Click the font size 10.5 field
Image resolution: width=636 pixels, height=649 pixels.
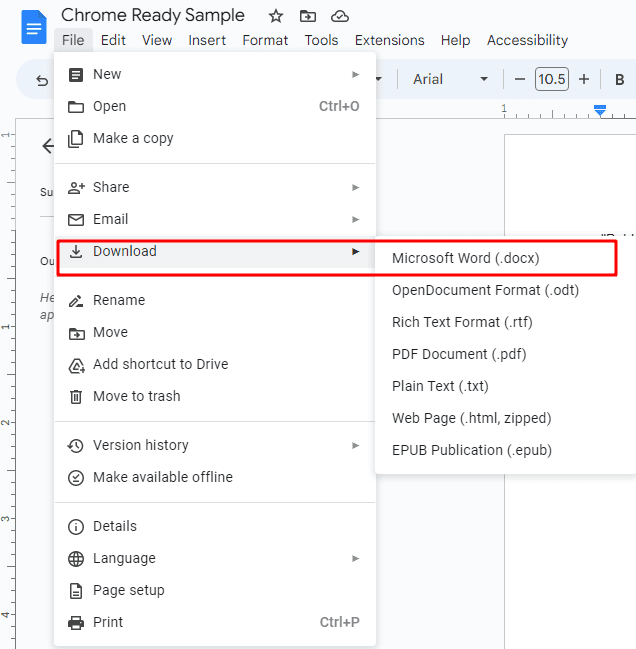tap(552, 79)
